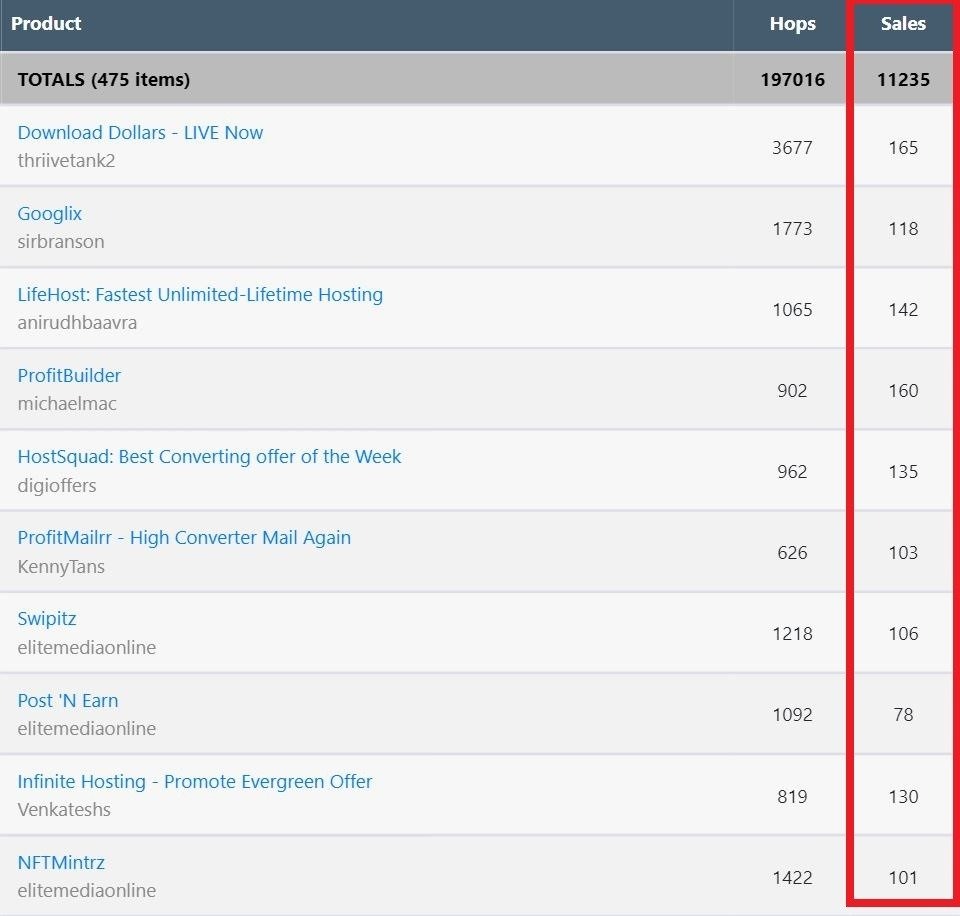This screenshot has width=960, height=916.
Task: Select sales value 118 for Googlix
Action: pos(903,228)
